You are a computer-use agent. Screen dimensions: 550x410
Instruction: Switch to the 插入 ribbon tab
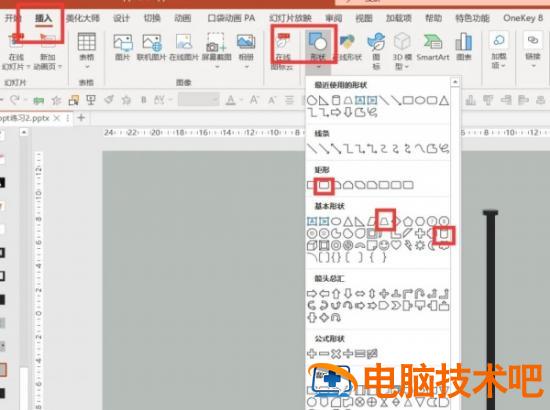pyautogui.click(x=43, y=18)
